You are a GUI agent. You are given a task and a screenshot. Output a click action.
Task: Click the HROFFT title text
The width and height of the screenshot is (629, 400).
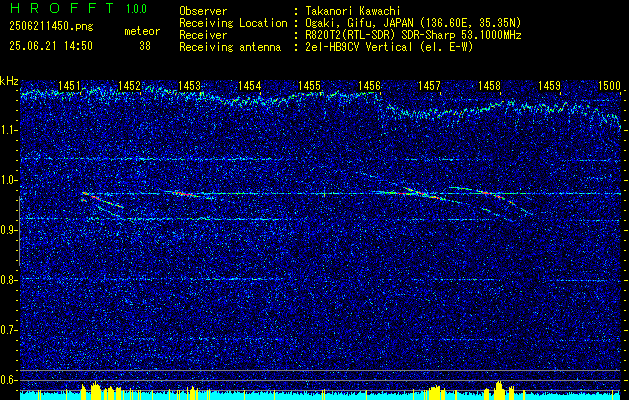(61, 8)
